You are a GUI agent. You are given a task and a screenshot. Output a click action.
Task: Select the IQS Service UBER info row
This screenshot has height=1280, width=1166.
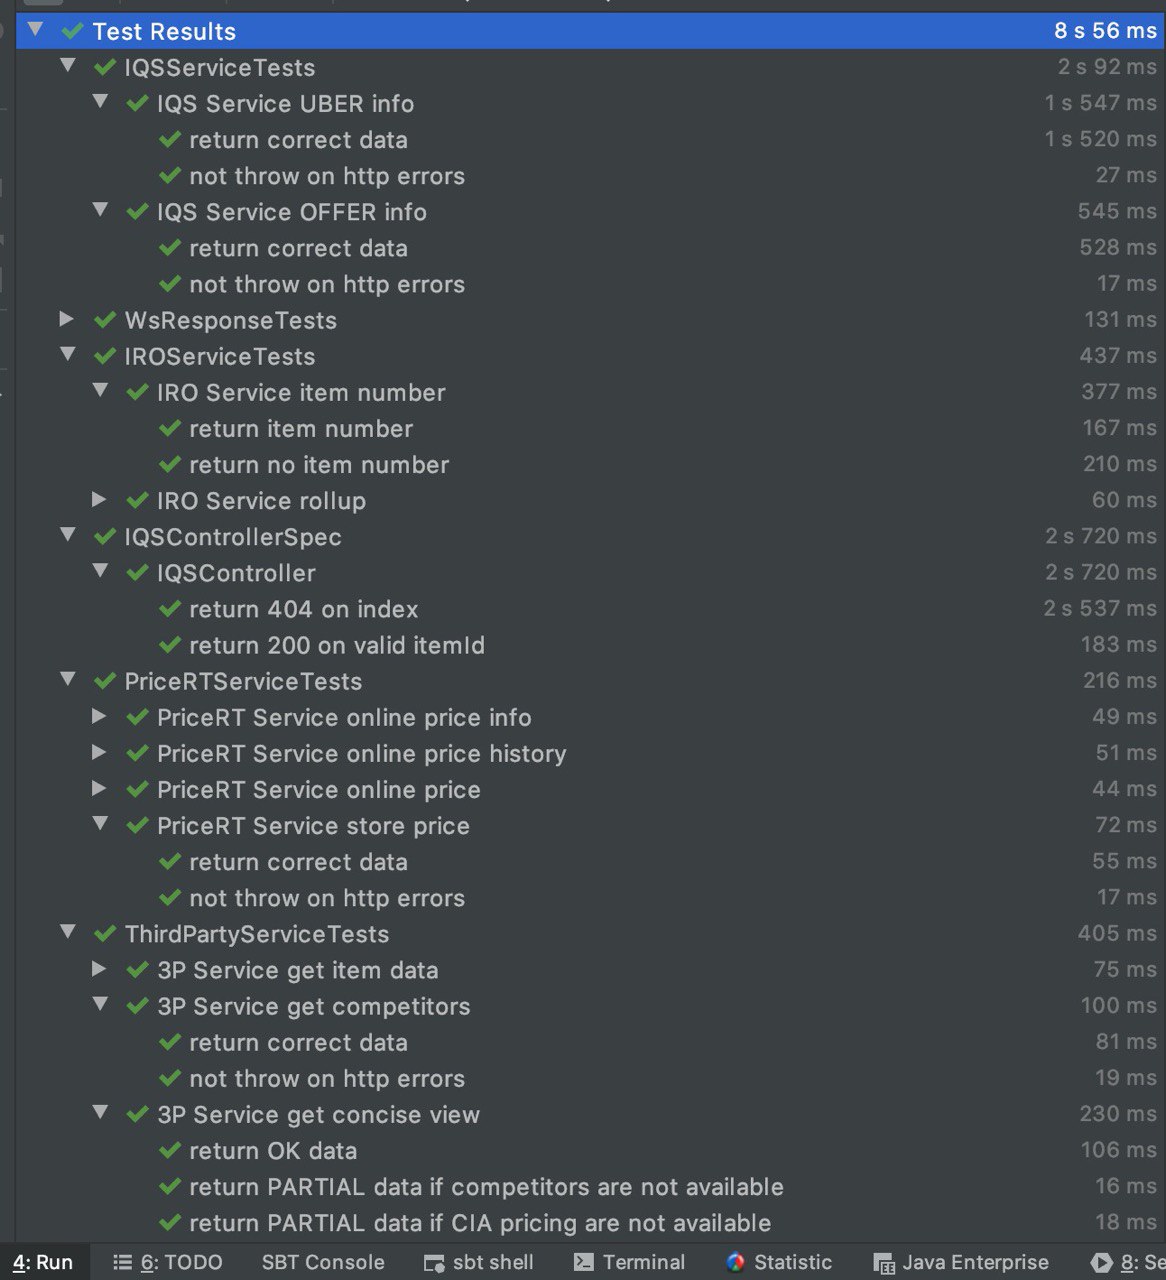pos(590,103)
